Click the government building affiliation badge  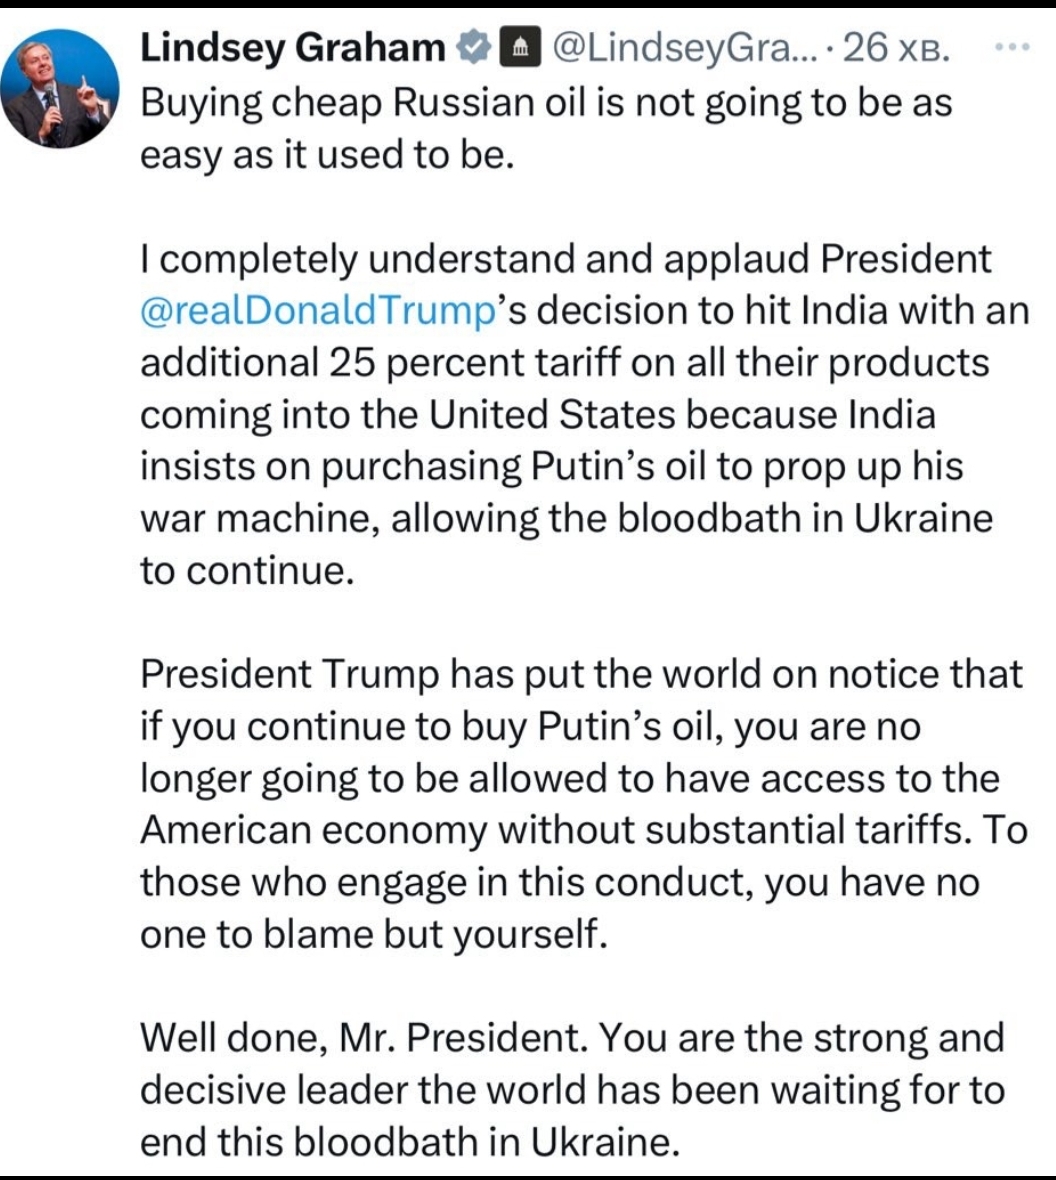click(520, 49)
